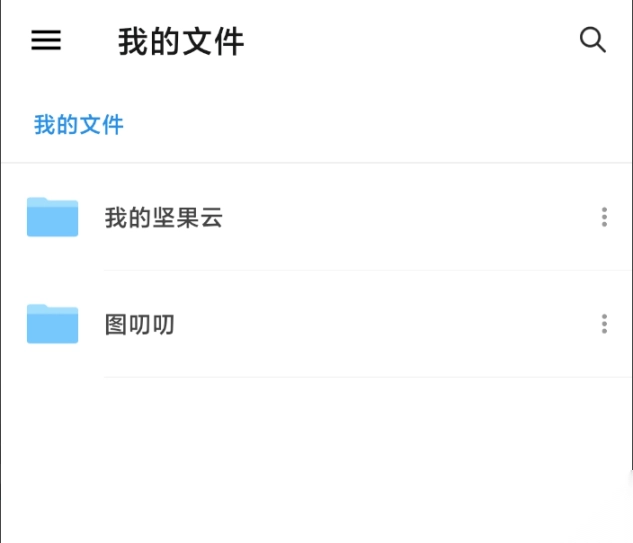Screen dimensions: 633x543
Task: Open the 我的坚果云 folder by name
Action: click(x=163, y=217)
